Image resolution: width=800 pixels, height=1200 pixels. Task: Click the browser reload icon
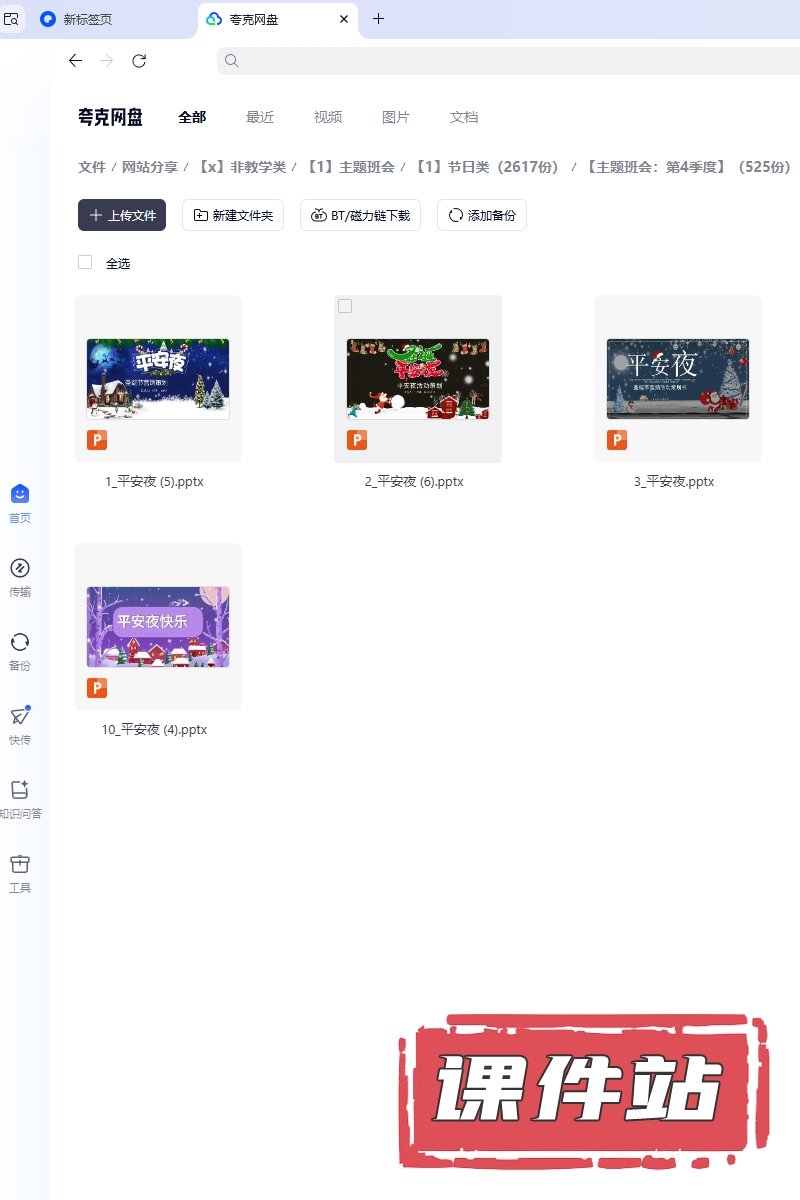pos(139,61)
